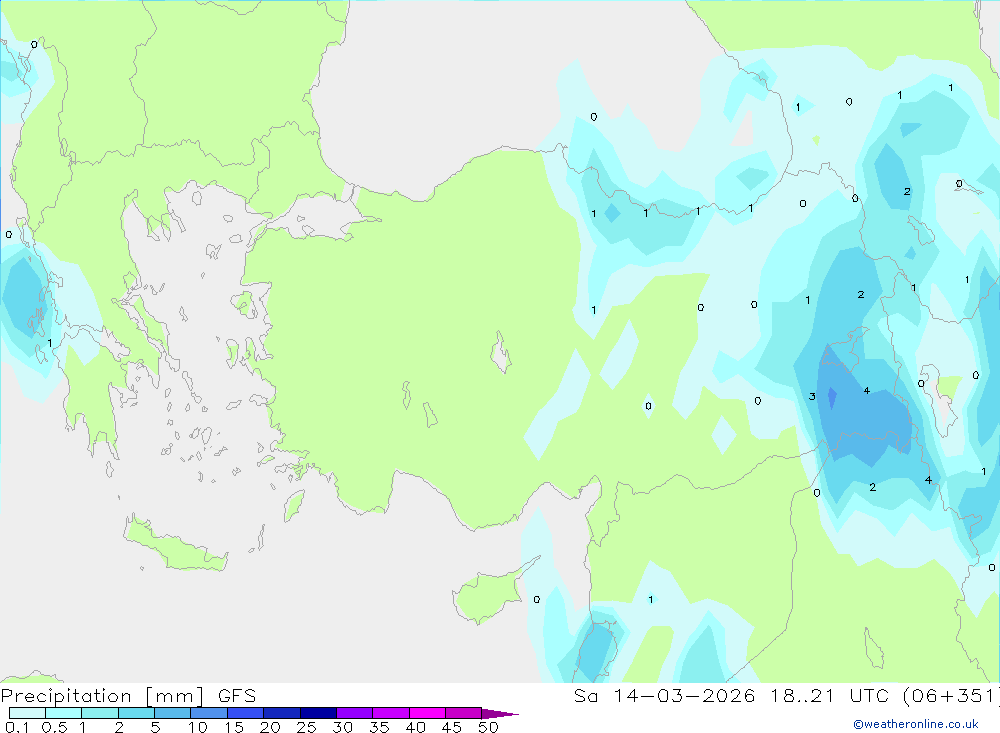
Task: Pick the 0.5–1 mm light cyan legend swatch
Action: pyautogui.click(x=64, y=713)
